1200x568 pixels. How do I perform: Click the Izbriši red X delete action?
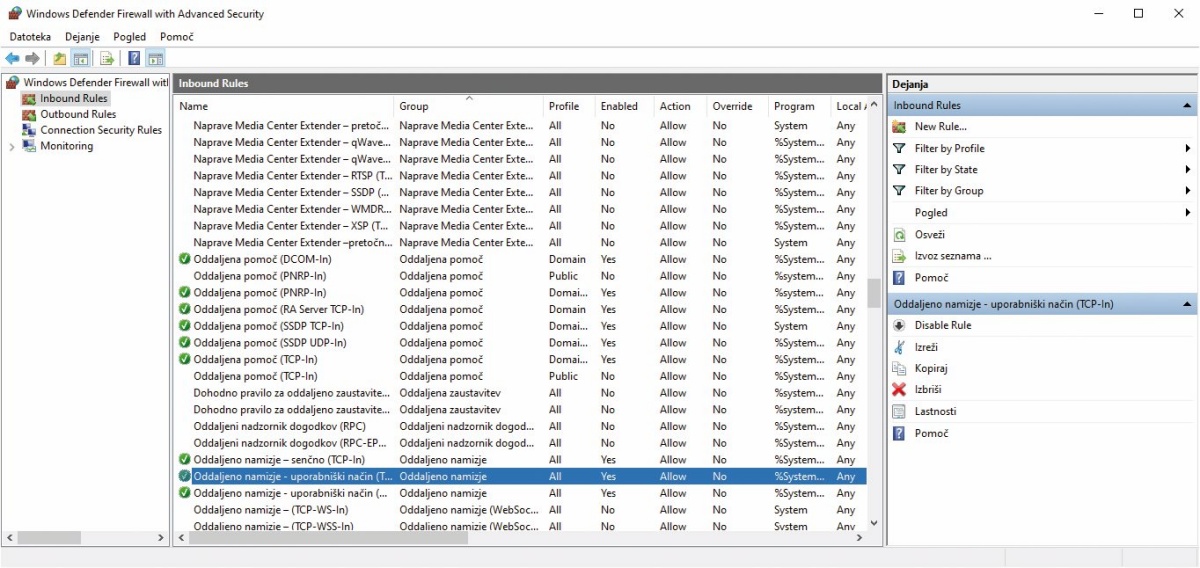click(x=928, y=389)
